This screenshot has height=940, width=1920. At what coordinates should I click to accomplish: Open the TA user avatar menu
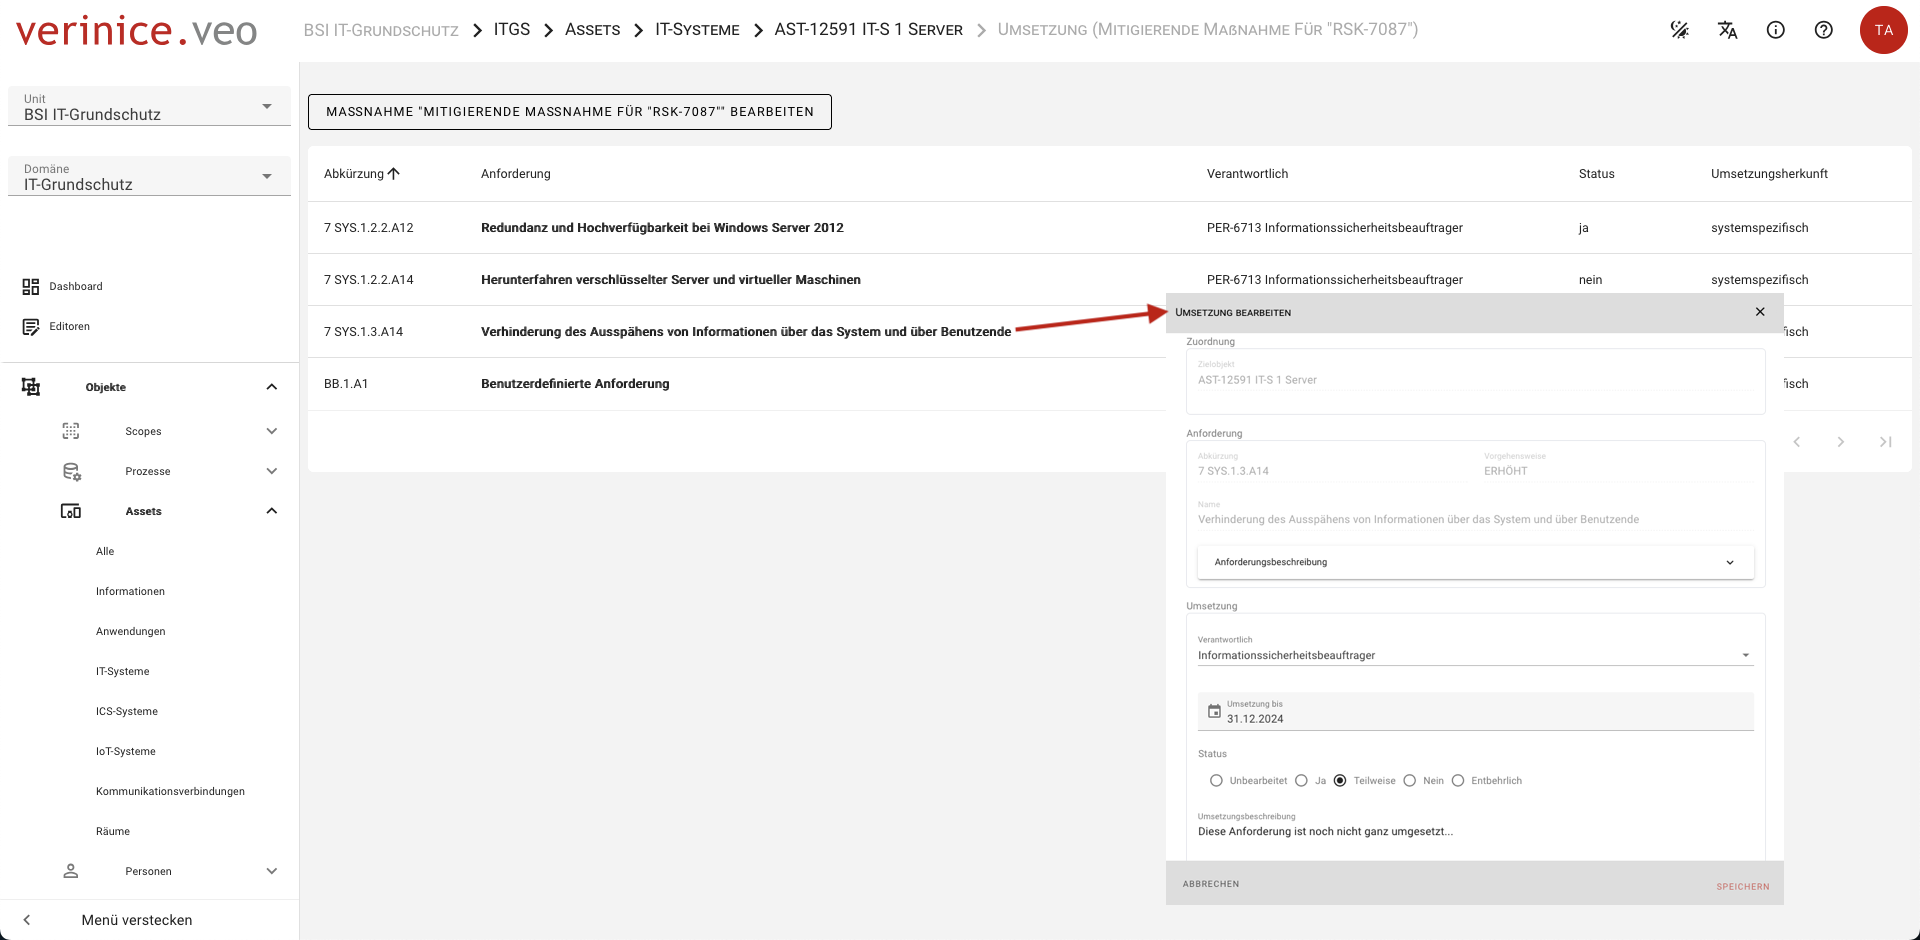click(x=1883, y=30)
